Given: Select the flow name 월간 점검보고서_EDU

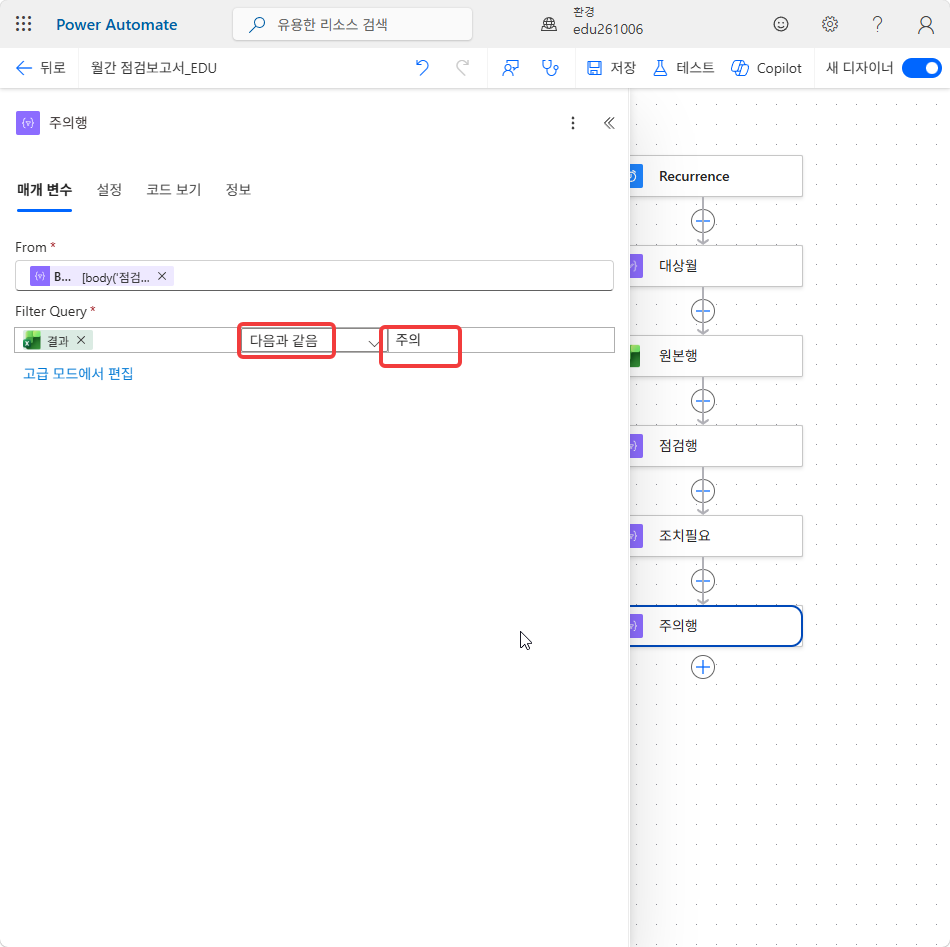Looking at the screenshot, I should point(154,68).
